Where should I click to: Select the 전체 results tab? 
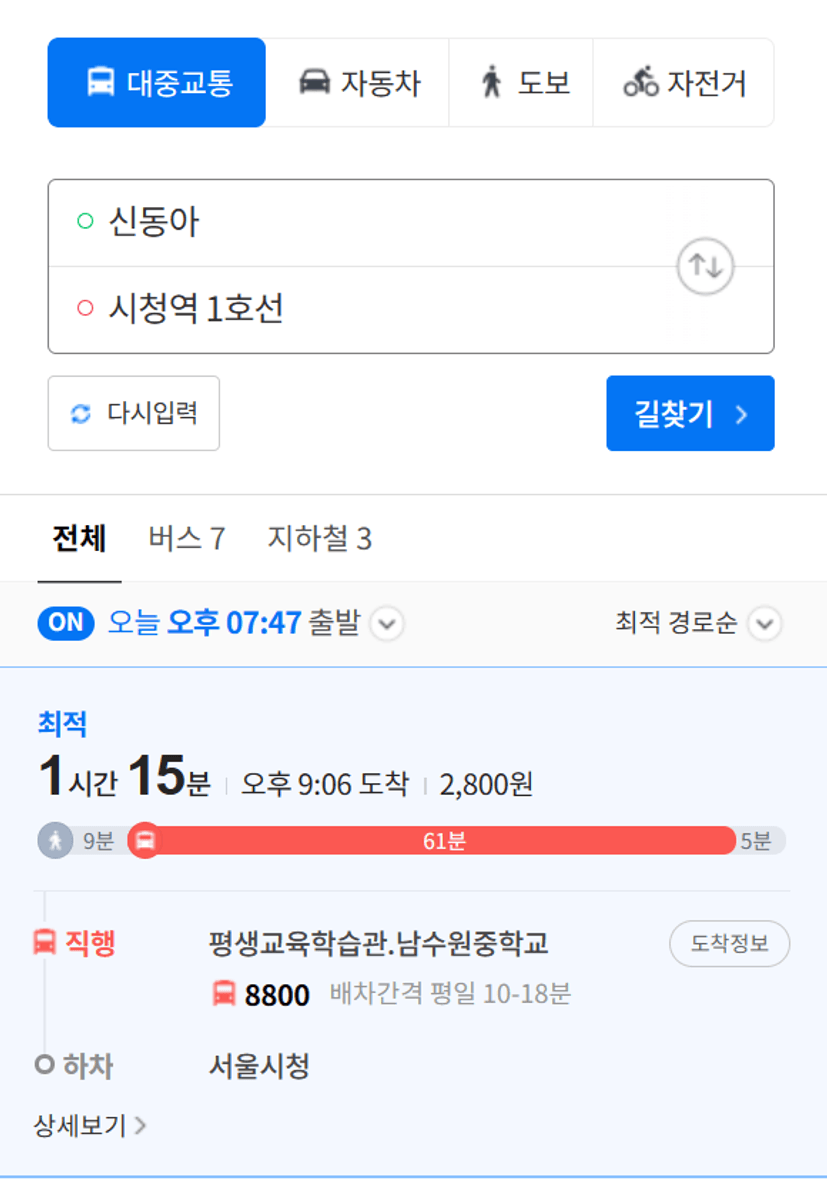tap(79, 539)
